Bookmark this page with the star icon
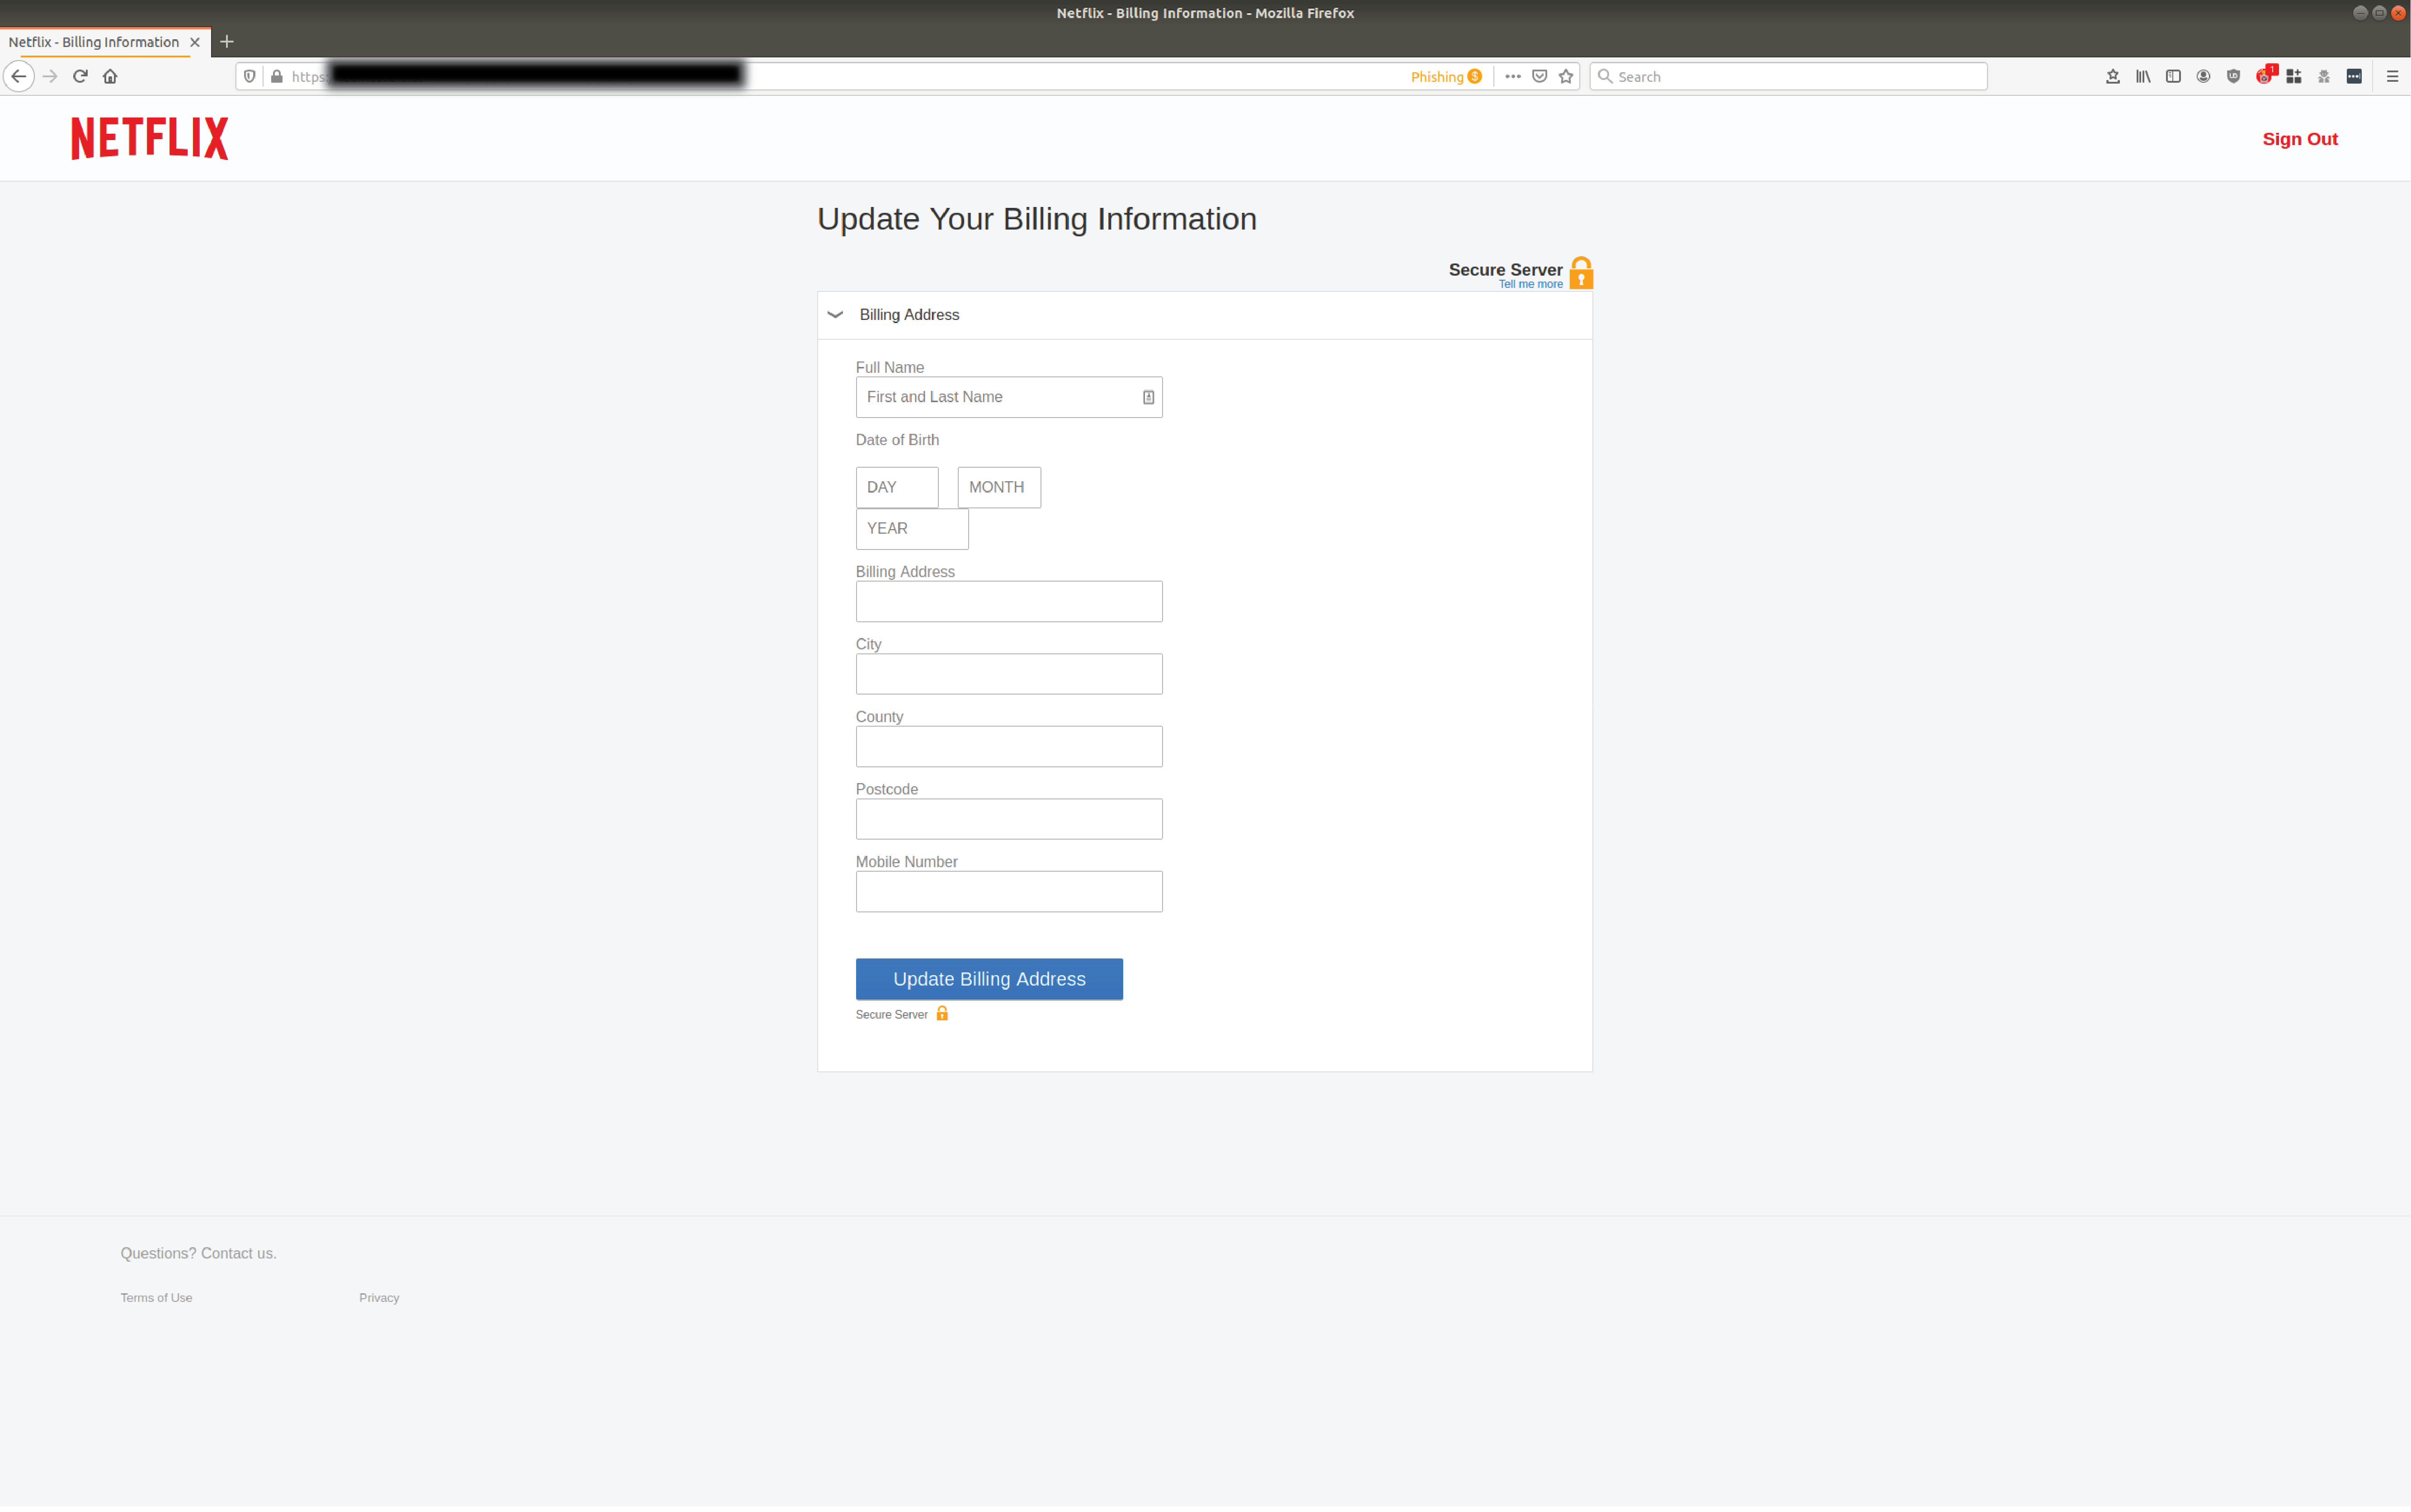This screenshot has height=1512, width=2411. point(1566,76)
